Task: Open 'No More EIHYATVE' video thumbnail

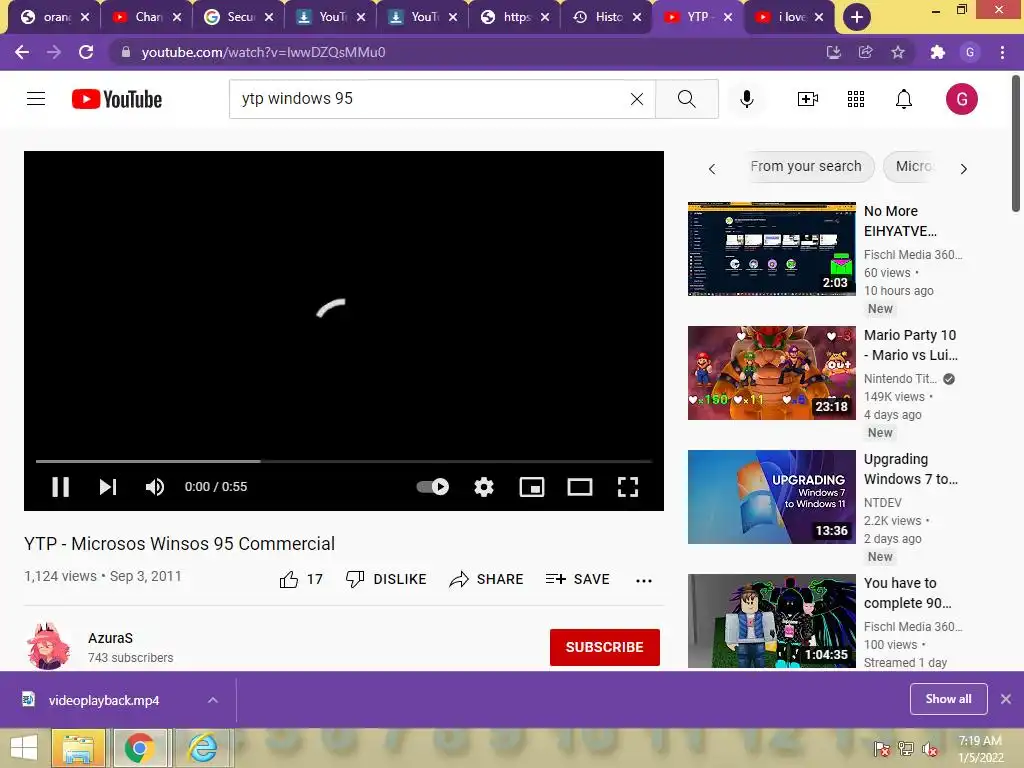Action: tap(771, 249)
